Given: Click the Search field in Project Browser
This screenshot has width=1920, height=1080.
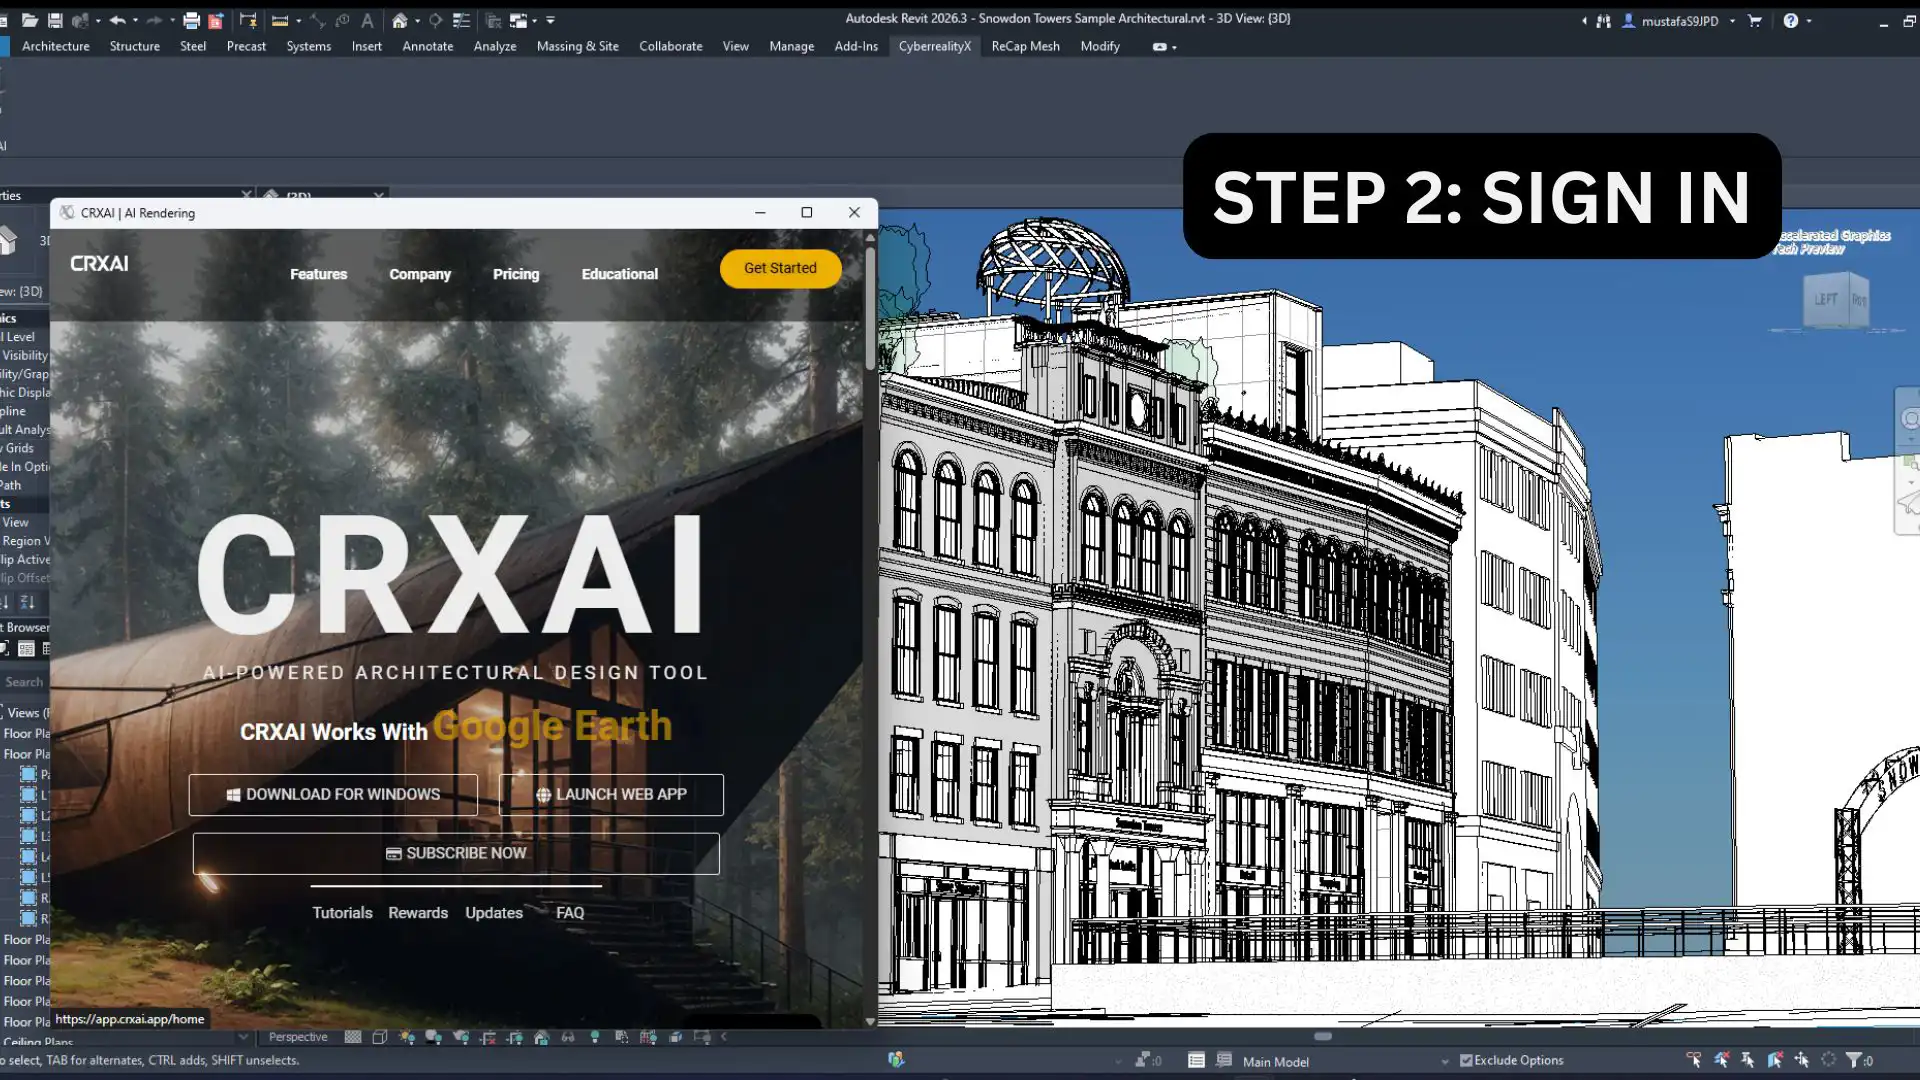Looking at the screenshot, I should point(25,682).
